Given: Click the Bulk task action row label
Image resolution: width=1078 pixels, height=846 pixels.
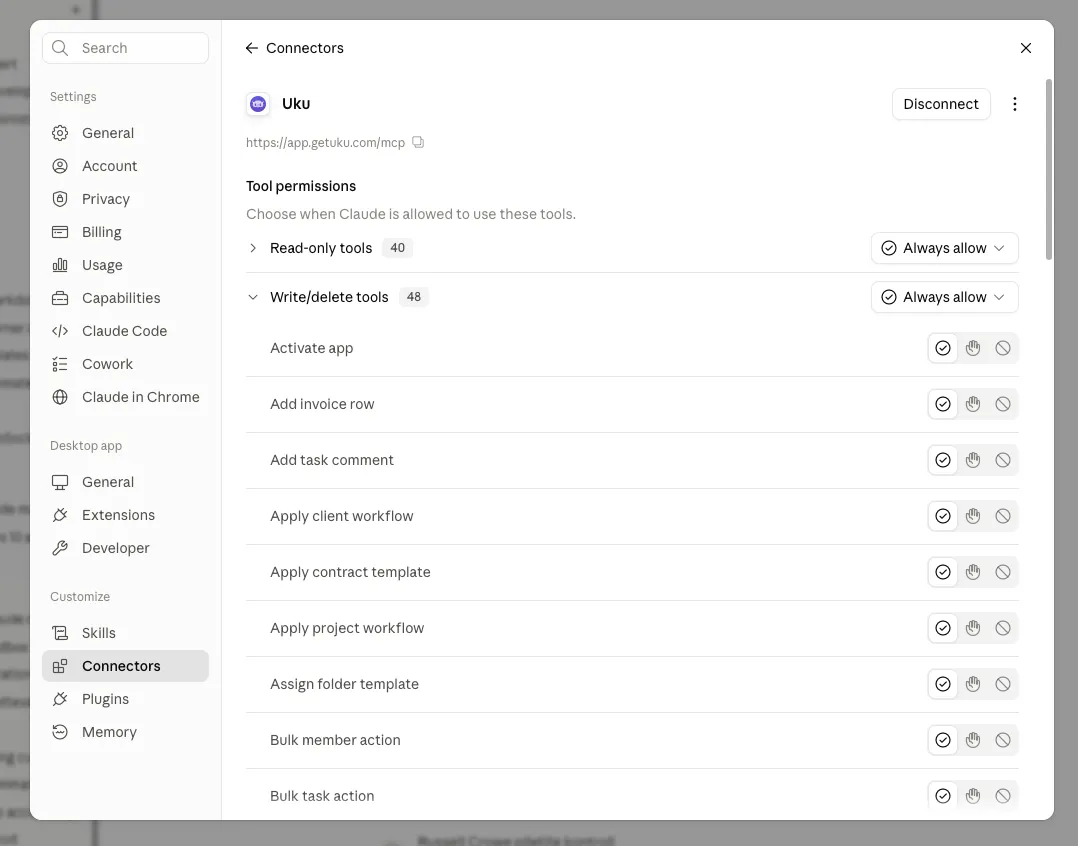Looking at the screenshot, I should click(x=322, y=796).
